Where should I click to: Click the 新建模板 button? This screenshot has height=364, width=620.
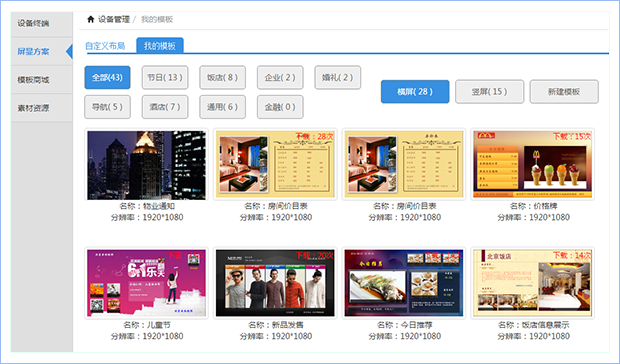[564, 92]
